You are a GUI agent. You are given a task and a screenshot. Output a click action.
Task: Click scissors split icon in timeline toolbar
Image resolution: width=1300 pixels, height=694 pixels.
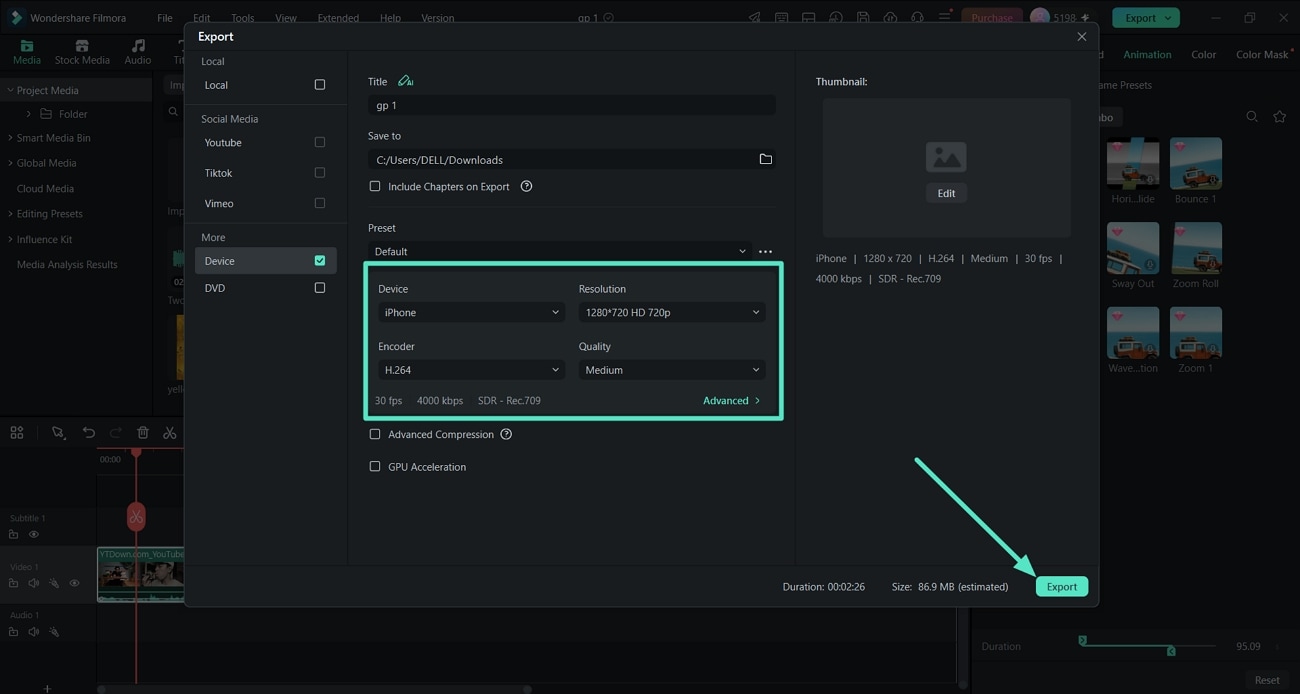pos(170,432)
